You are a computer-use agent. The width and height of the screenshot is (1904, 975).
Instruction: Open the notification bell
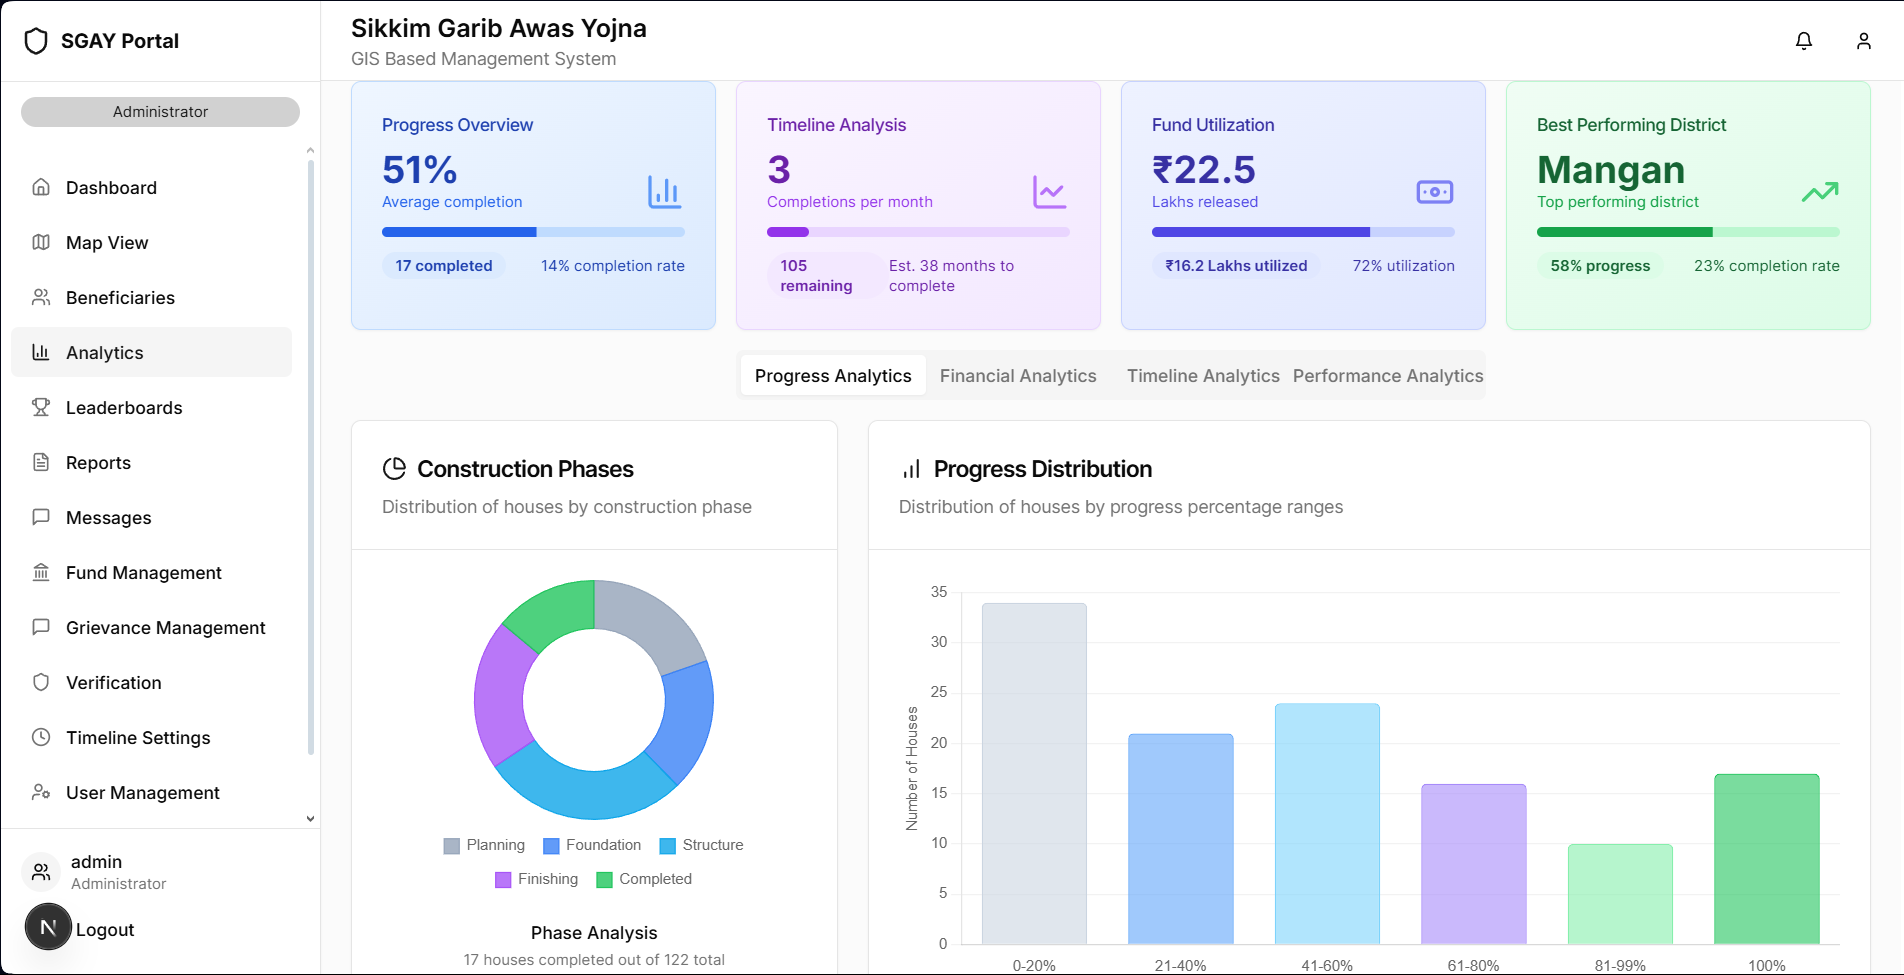[x=1803, y=41]
